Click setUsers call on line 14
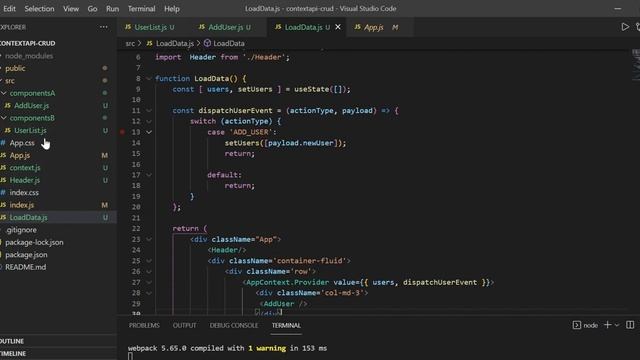640x360 pixels. [x=242, y=143]
